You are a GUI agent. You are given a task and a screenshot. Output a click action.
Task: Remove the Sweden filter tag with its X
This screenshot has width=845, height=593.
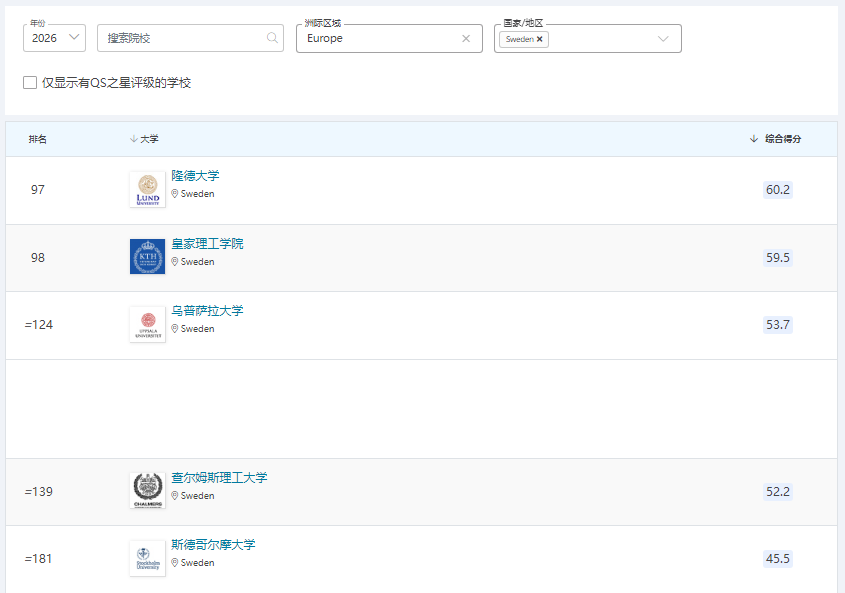pyautogui.click(x=538, y=38)
